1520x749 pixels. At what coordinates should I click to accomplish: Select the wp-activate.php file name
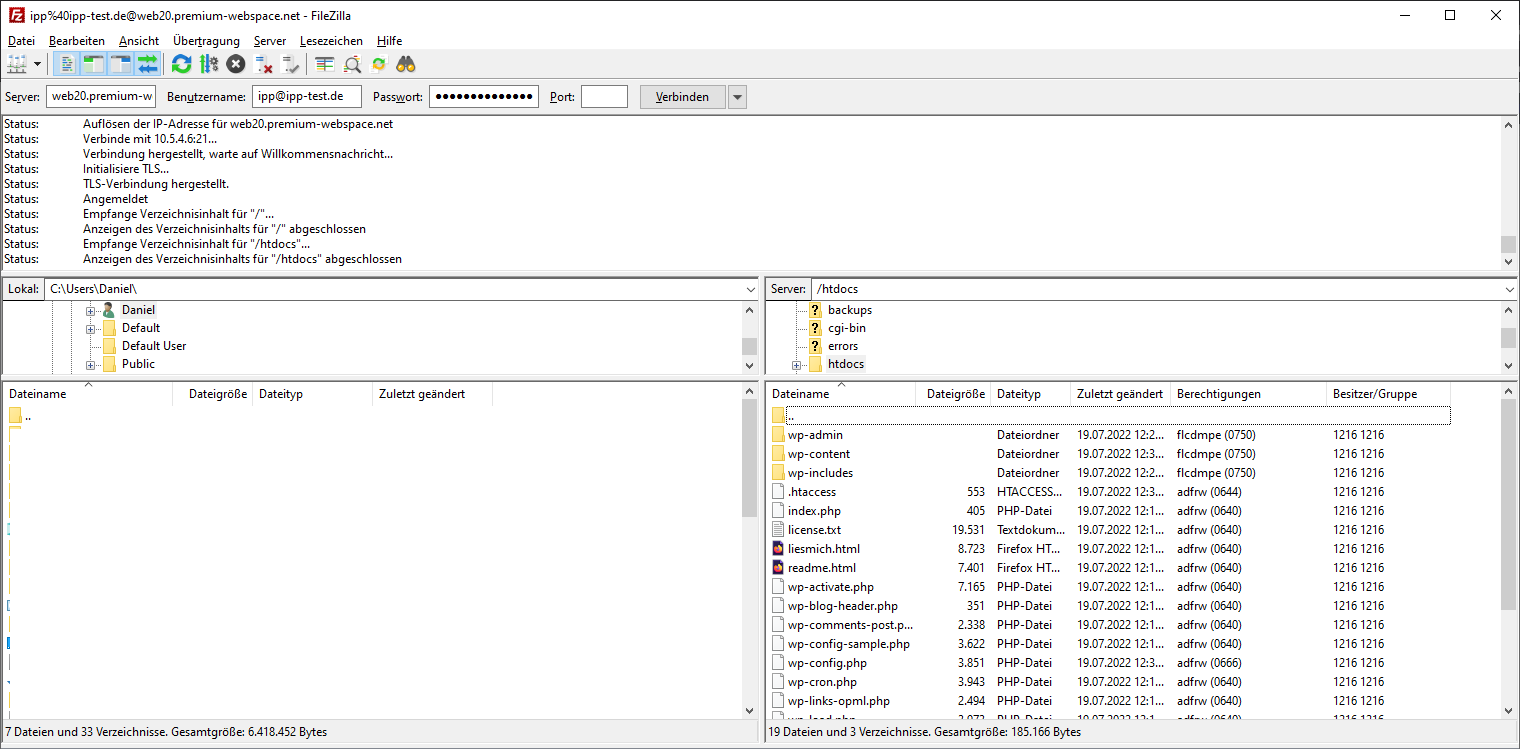(831, 587)
